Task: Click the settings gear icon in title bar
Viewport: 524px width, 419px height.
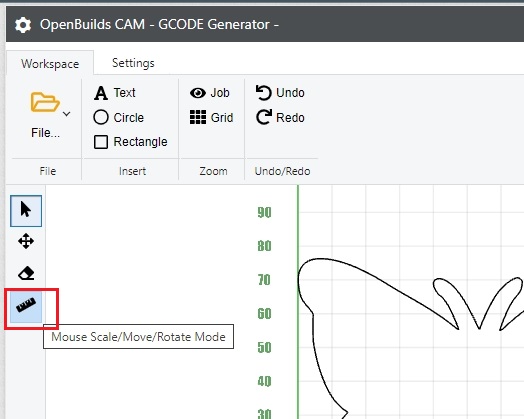Action: 23,25
